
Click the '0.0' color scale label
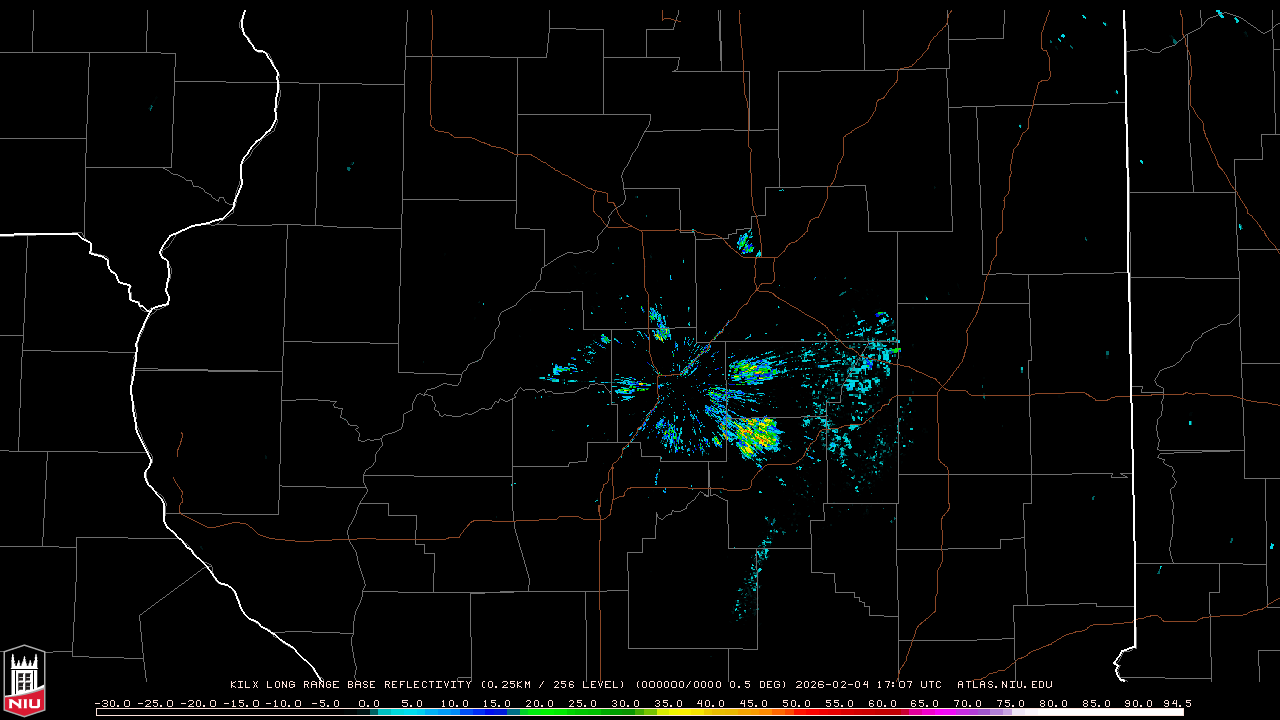[x=369, y=704]
